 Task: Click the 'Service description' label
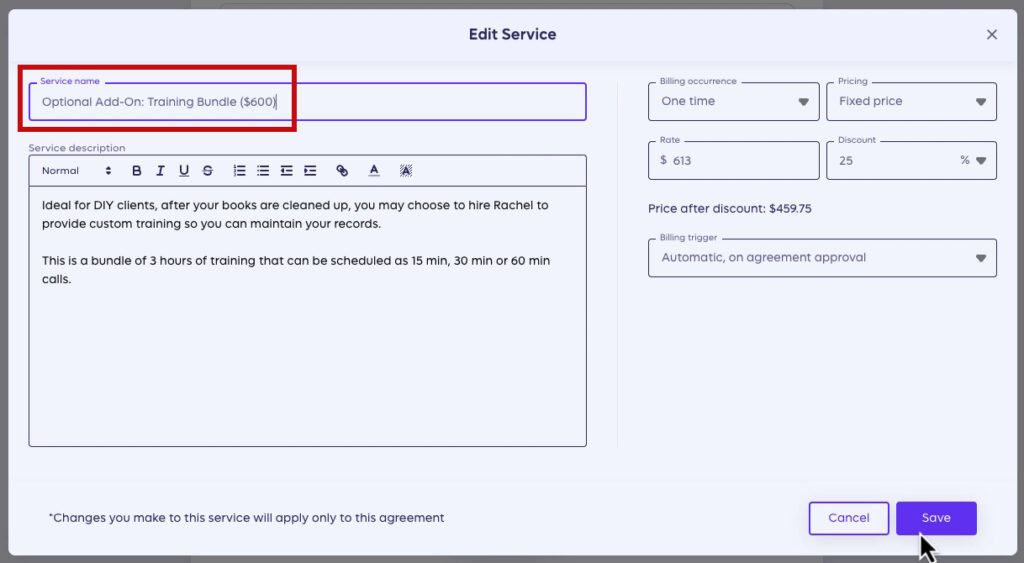[76, 148]
